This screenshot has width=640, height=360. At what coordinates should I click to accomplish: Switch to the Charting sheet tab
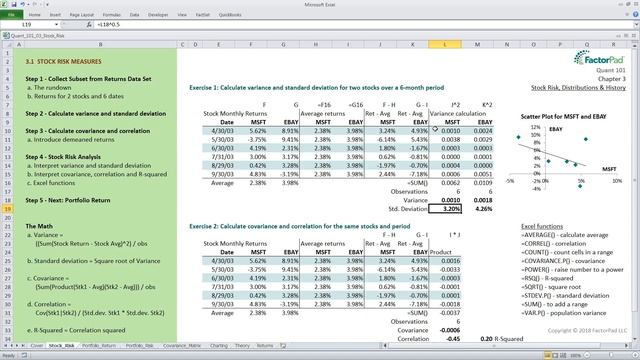(219, 346)
